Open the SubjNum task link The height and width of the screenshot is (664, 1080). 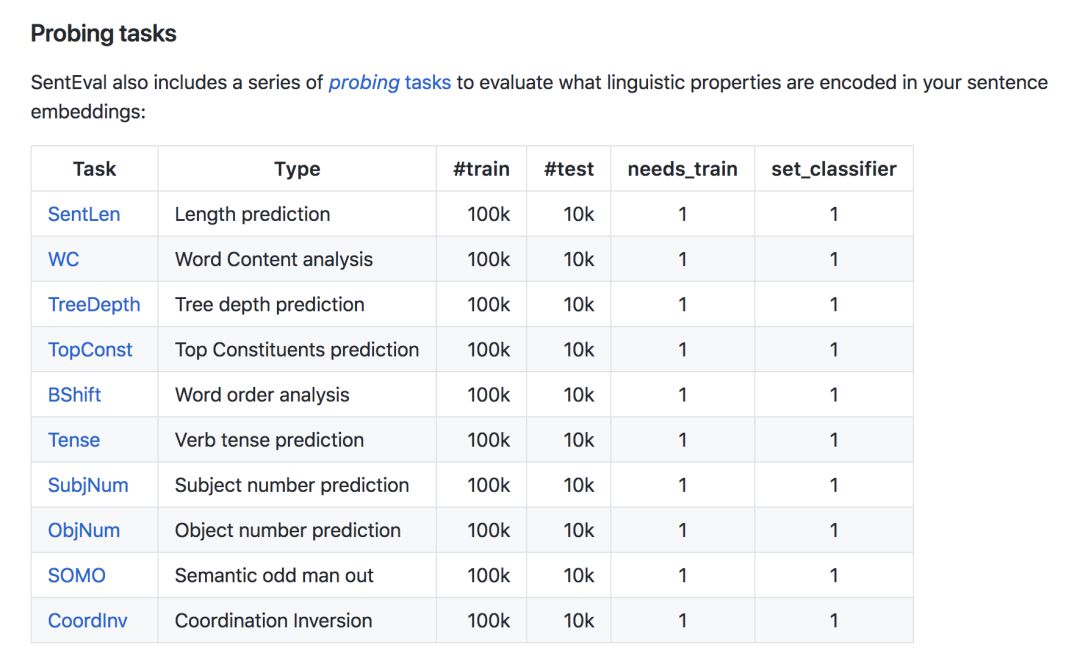[x=88, y=485]
